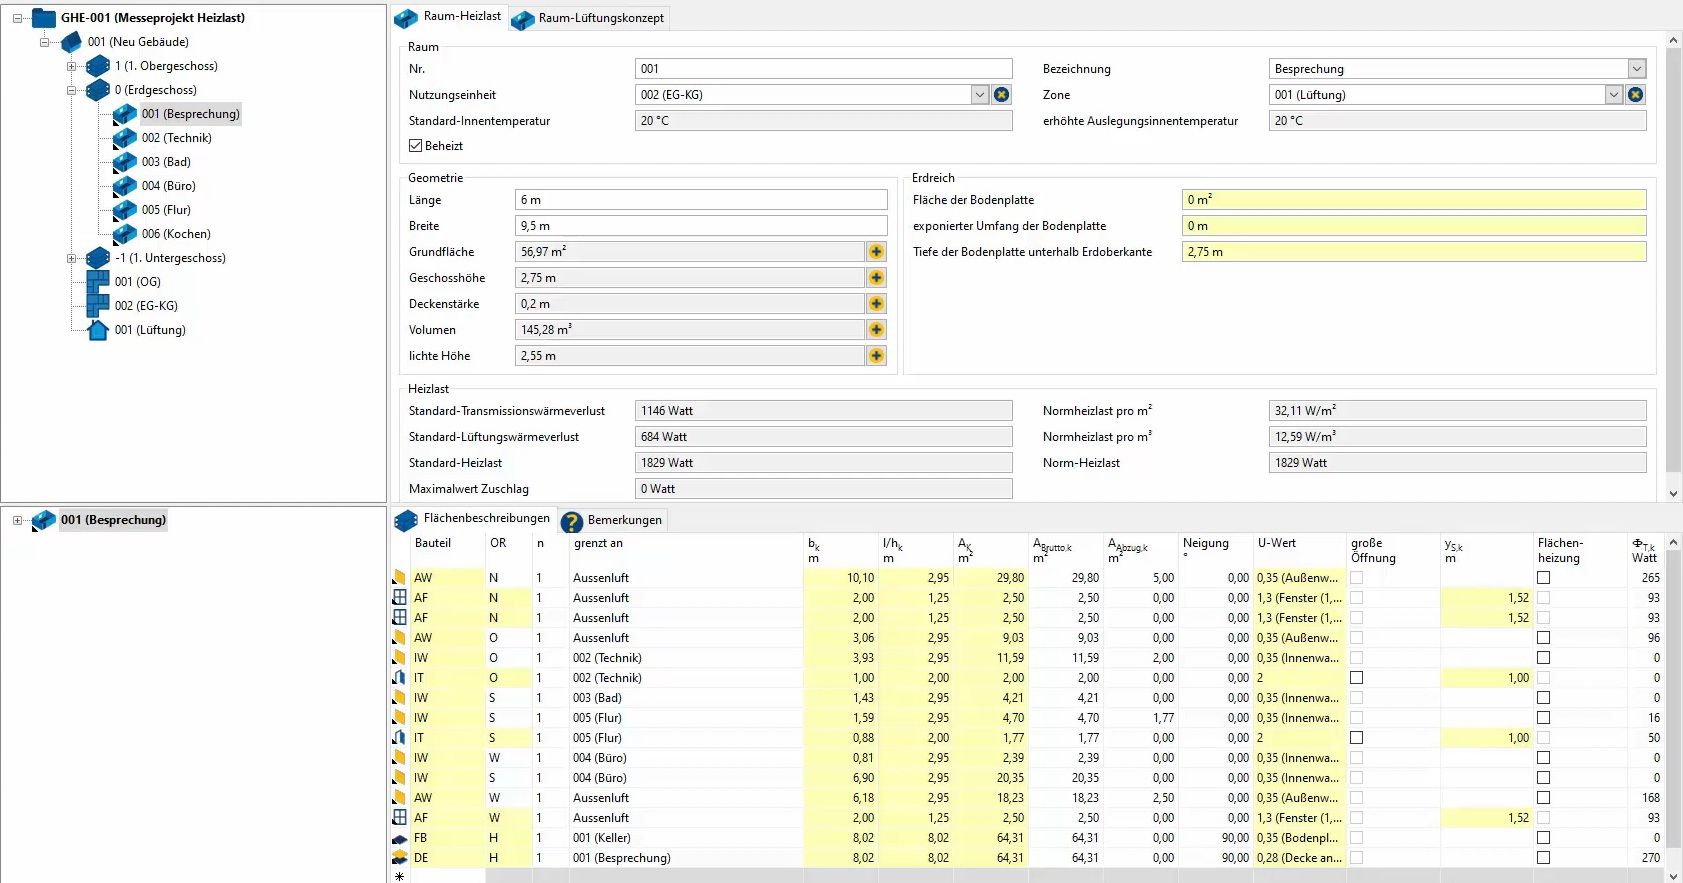The image size is (1683, 883).
Task: Toggle Flächenheizung for the FB row
Action: click(1544, 838)
